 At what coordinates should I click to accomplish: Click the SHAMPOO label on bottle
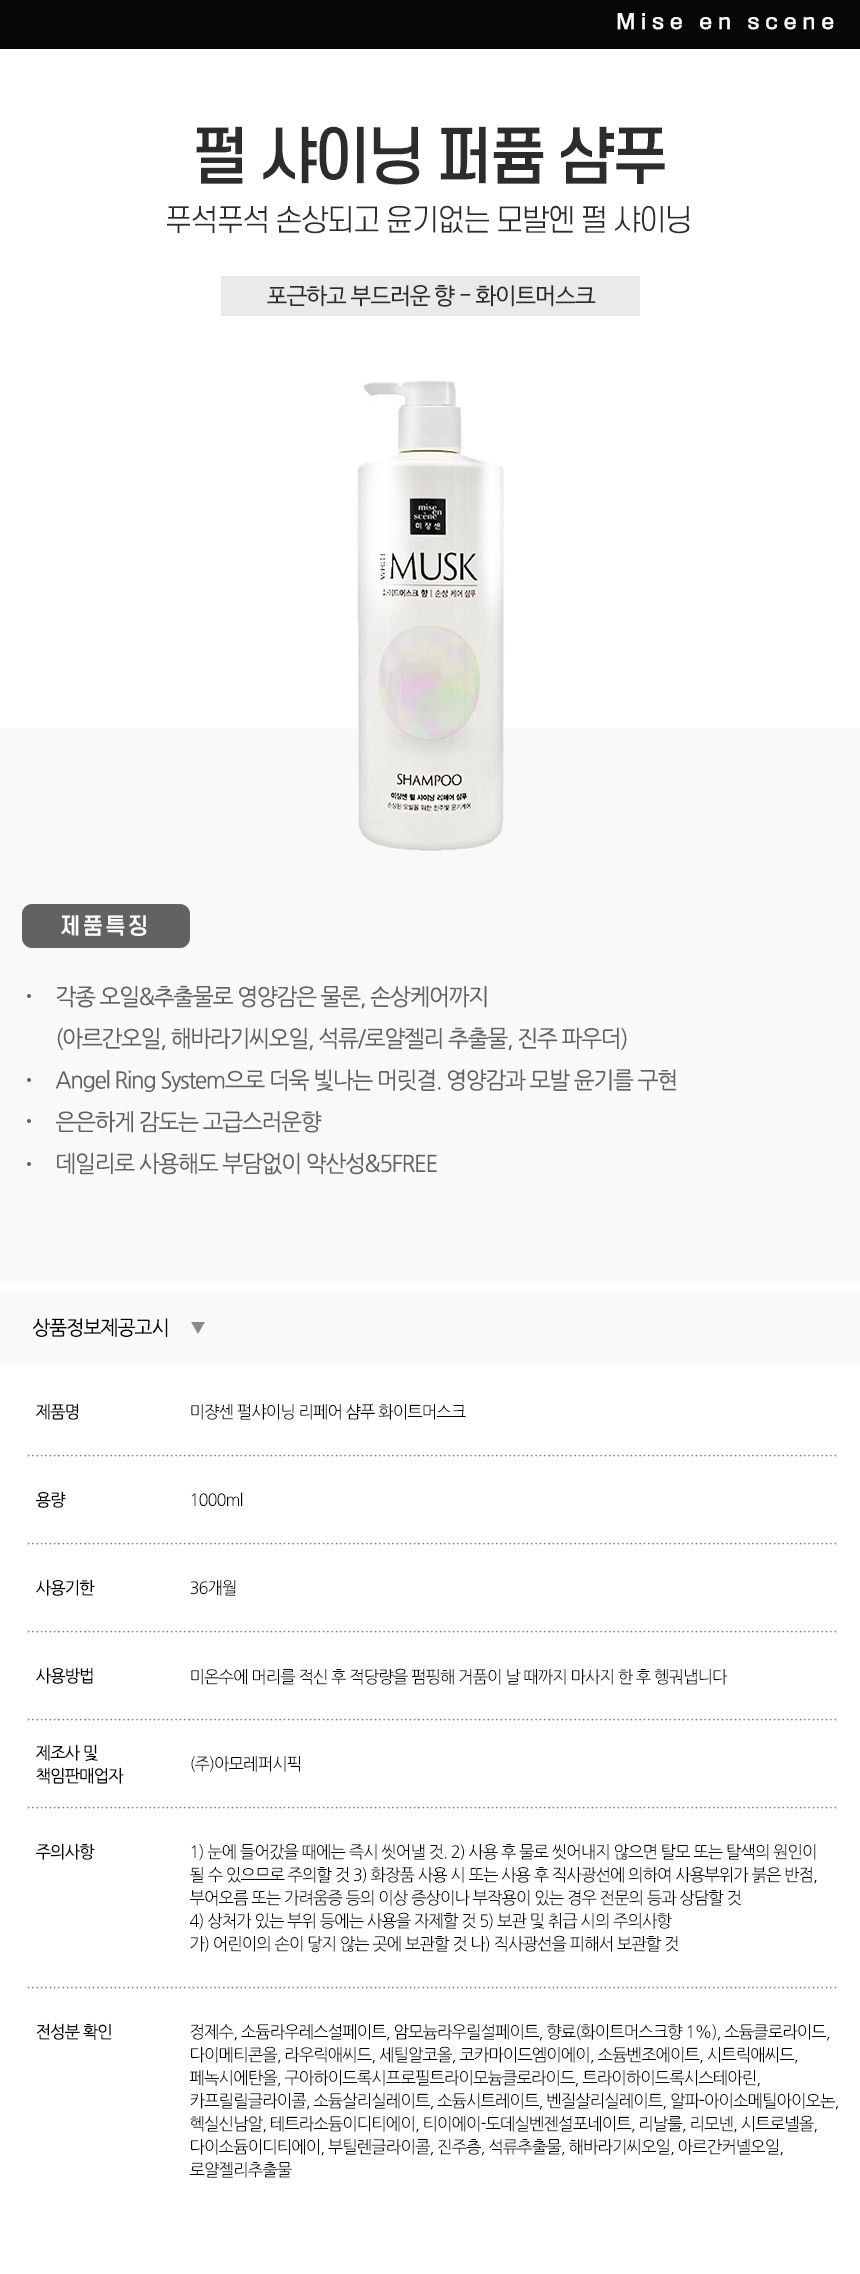click(x=429, y=779)
